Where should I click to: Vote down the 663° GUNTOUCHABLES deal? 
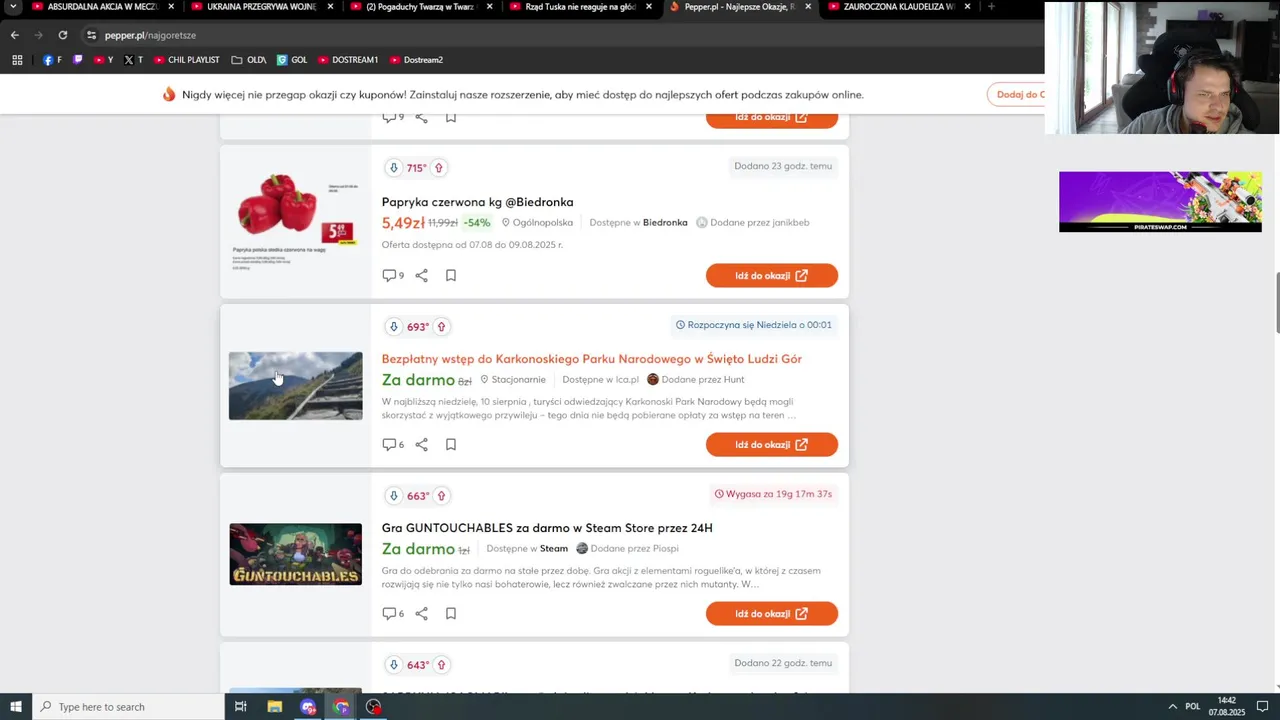click(x=393, y=496)
